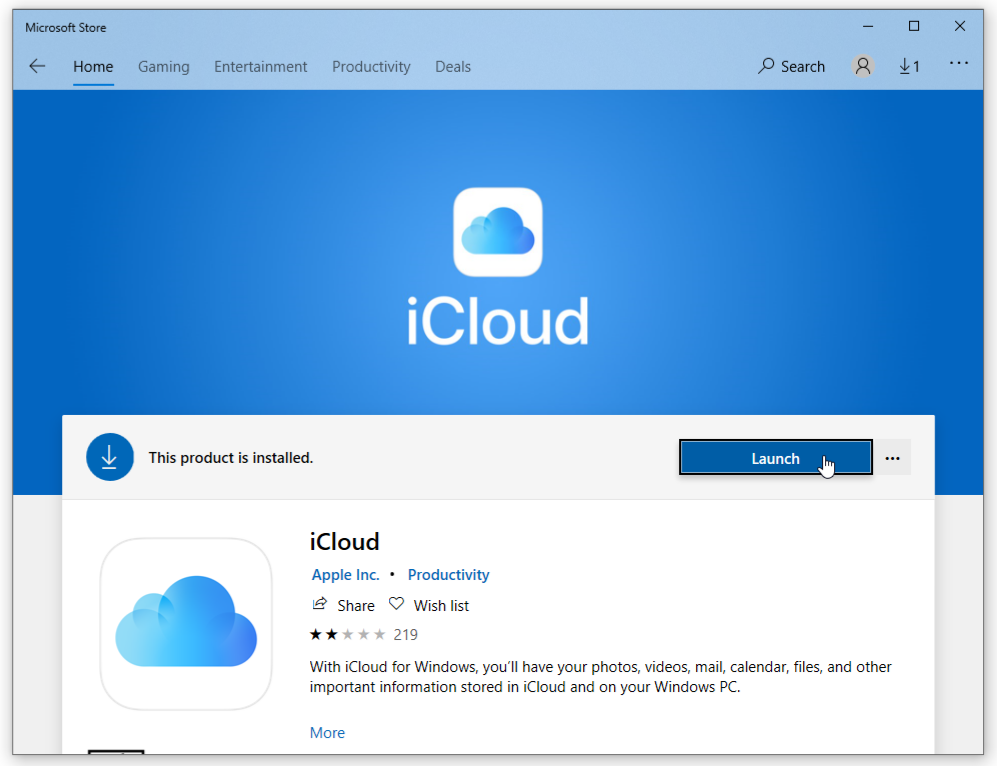Click the 'This product is installed.' text

(231, 458)
